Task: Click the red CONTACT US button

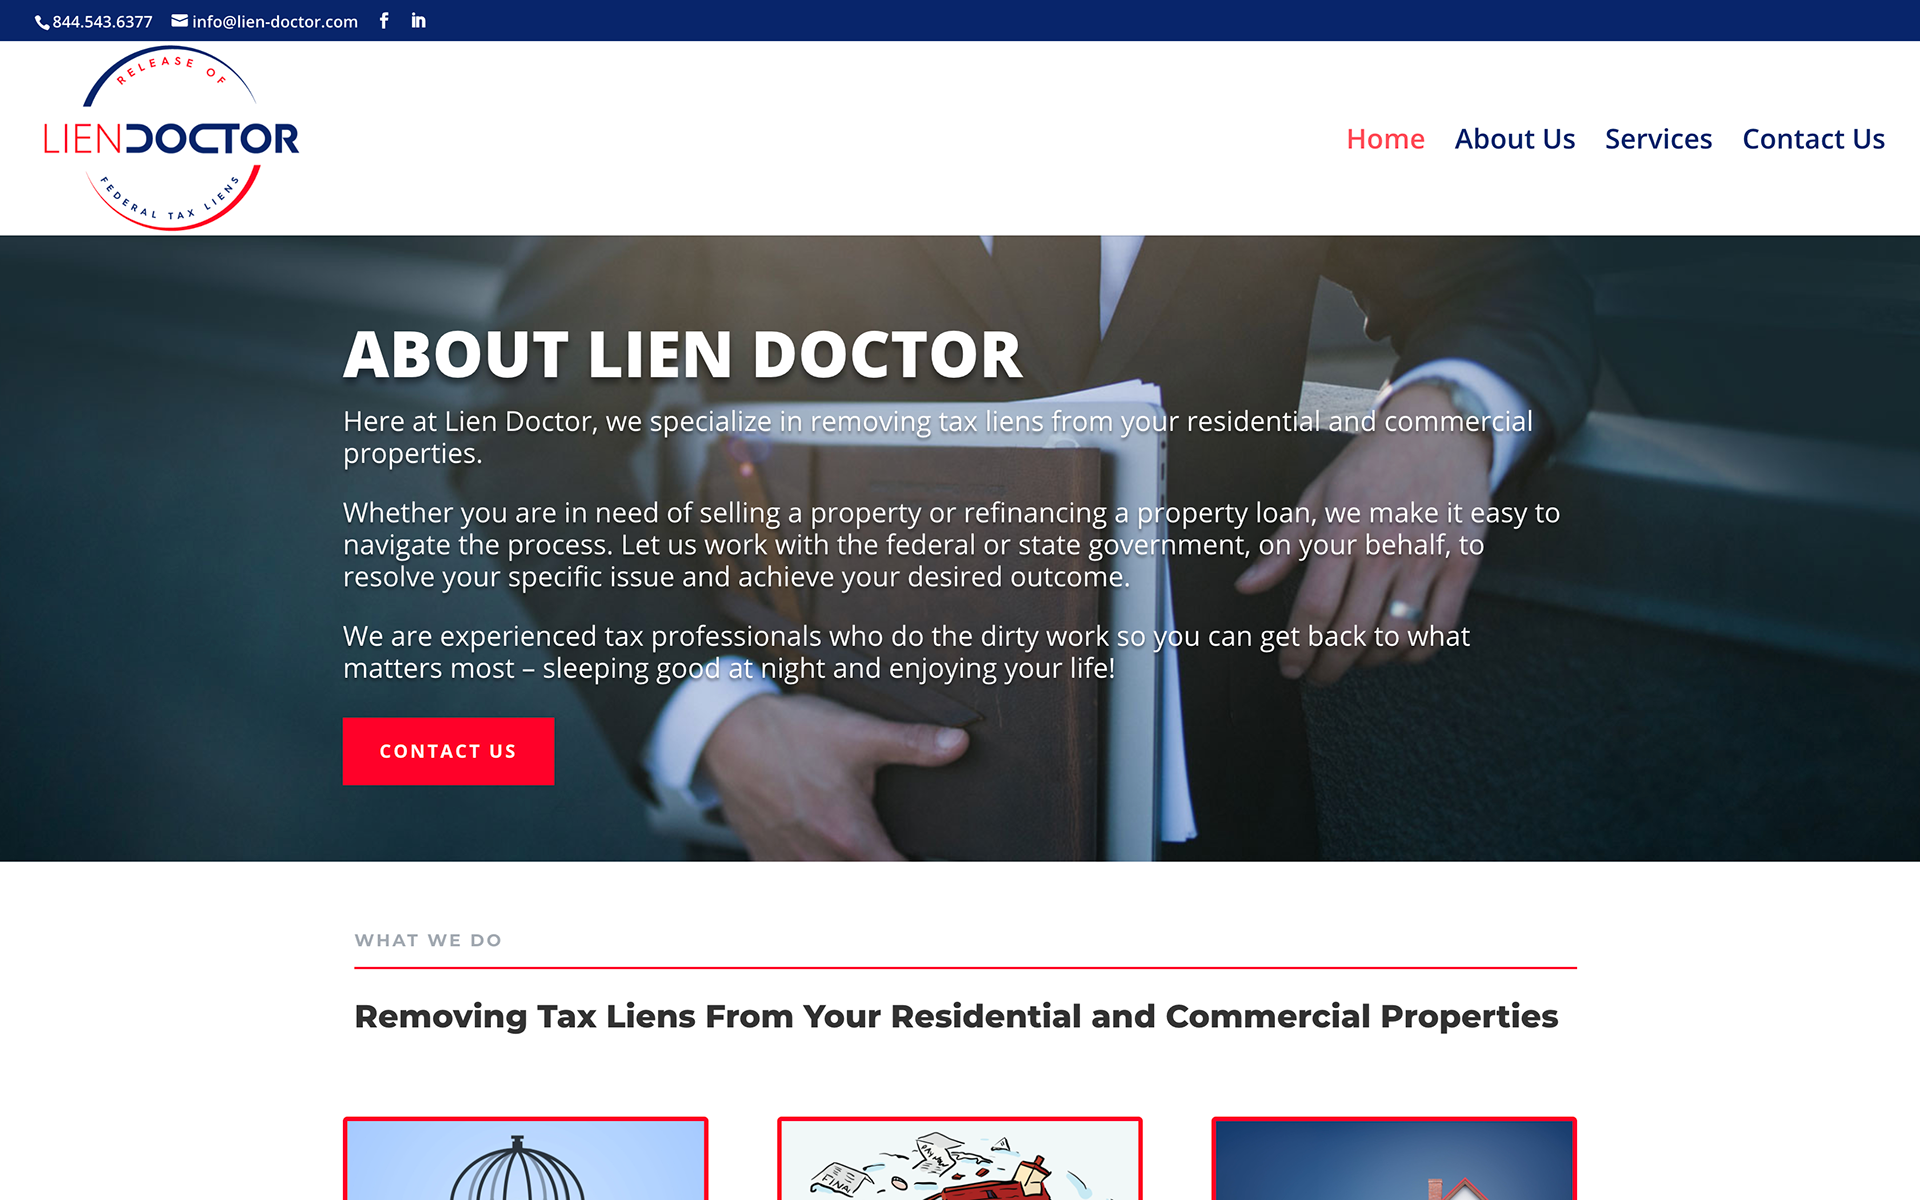Action: (x=448, y=751)
